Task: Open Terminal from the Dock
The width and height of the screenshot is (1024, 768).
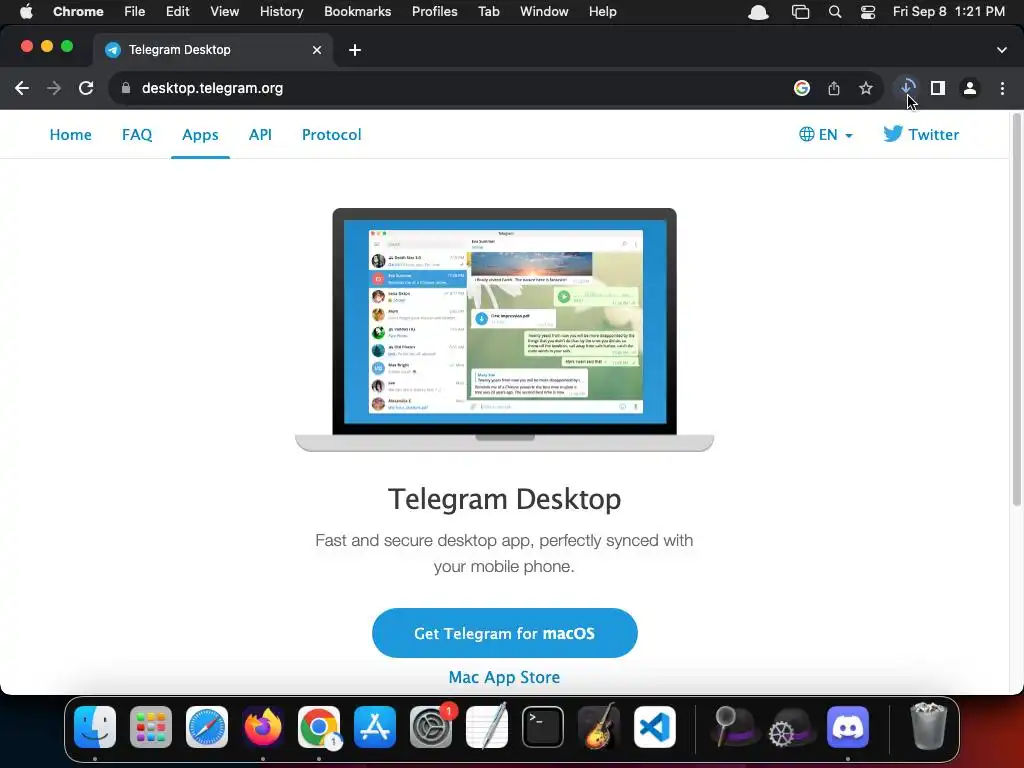Action: pos(543,727)
